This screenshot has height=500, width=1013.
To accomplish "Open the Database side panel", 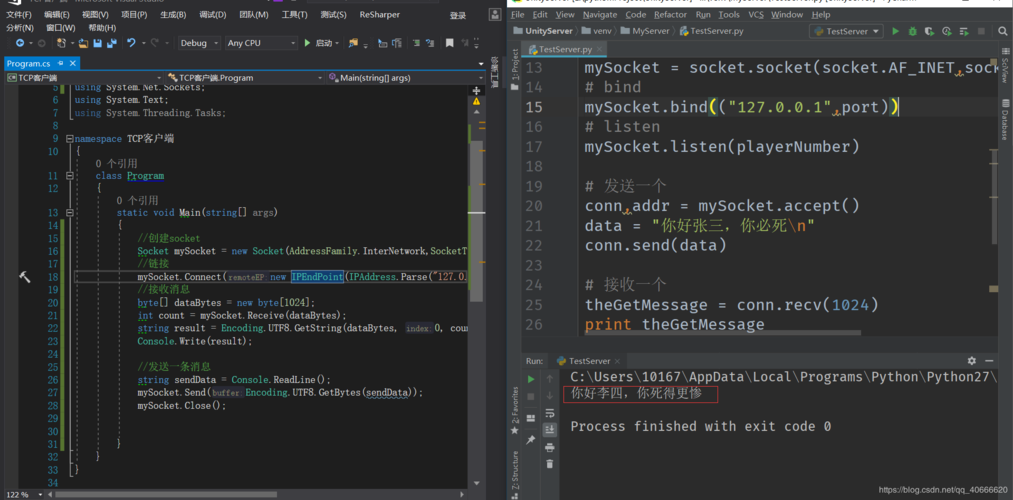I will 1006,120.
